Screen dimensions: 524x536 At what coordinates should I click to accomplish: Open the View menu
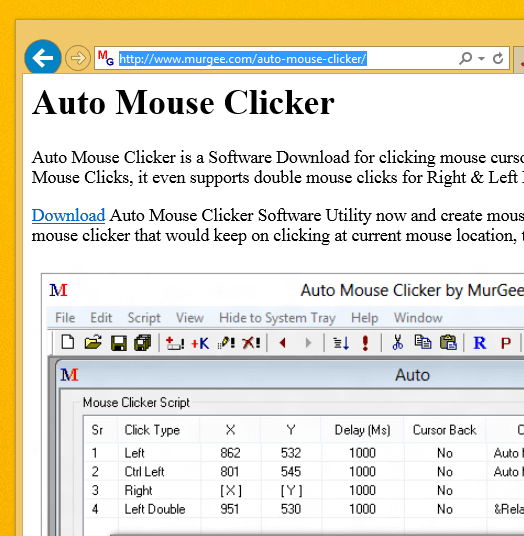(x=190, y=318)
